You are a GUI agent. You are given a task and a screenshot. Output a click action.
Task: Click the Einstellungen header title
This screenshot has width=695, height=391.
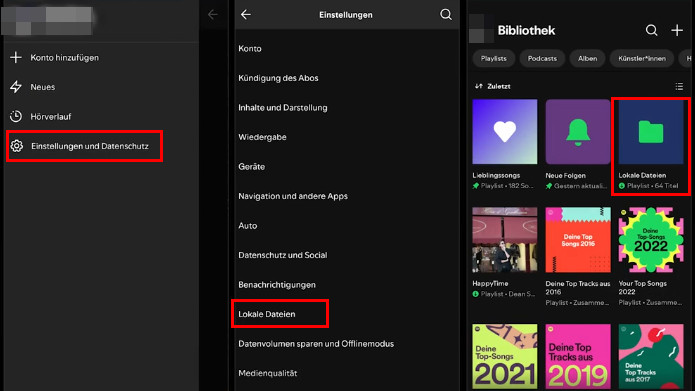[346, 15]
